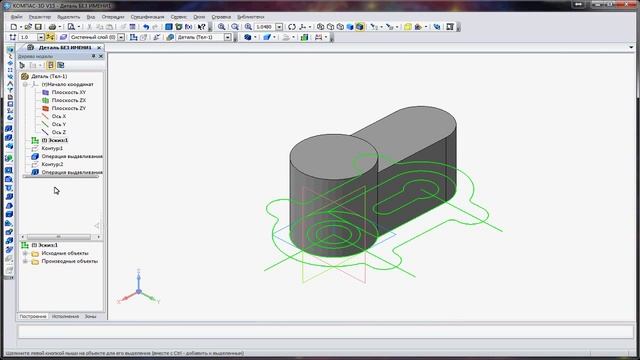The height and width of the screenshot is (360, 640).
Task: Click the yellow hide objects icon
Action: click(x=408, y=27)
